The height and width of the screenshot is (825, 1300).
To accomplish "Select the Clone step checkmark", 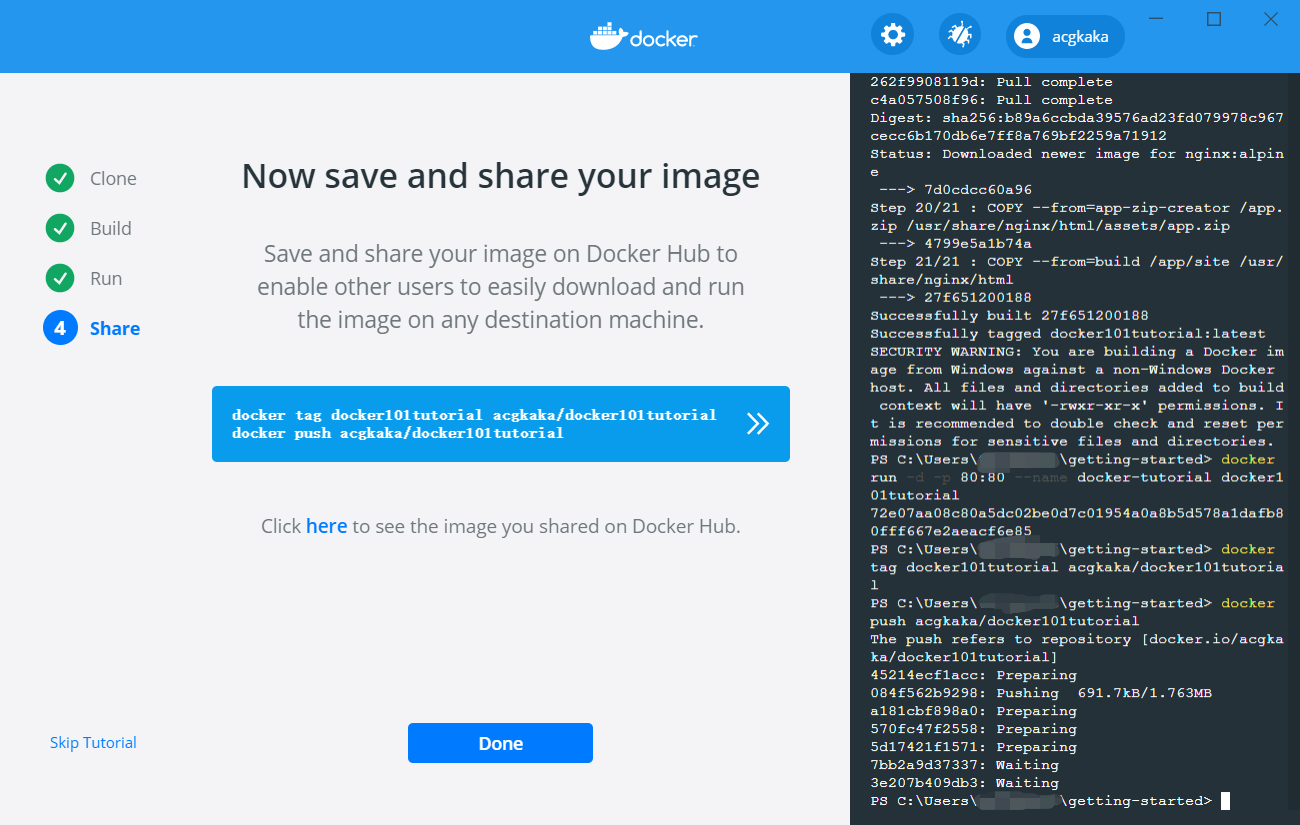I will pos(60,178).
